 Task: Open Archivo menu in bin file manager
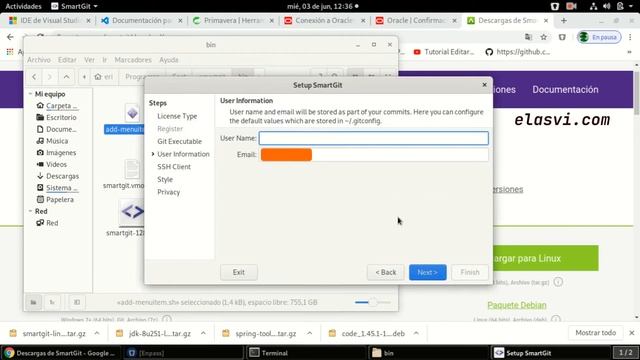point(39,60)
